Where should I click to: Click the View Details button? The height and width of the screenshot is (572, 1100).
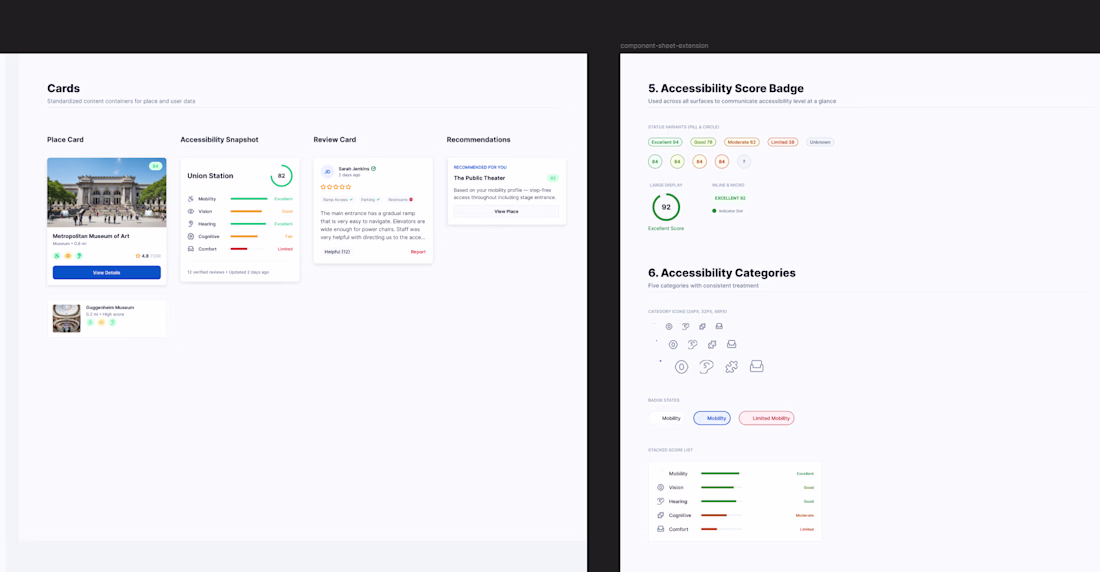107,272
